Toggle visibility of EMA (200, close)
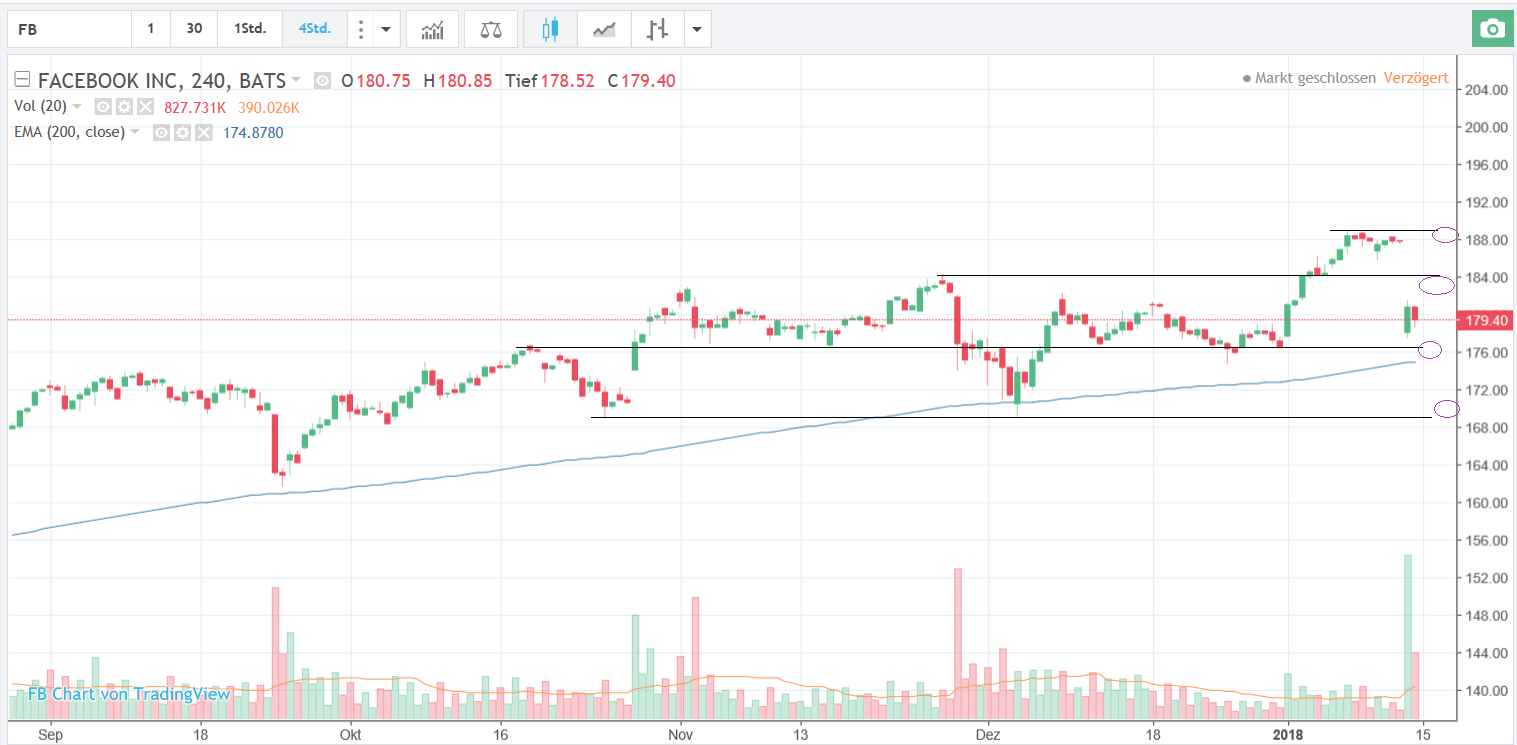The image size is (1517, 745). (161, 131)
